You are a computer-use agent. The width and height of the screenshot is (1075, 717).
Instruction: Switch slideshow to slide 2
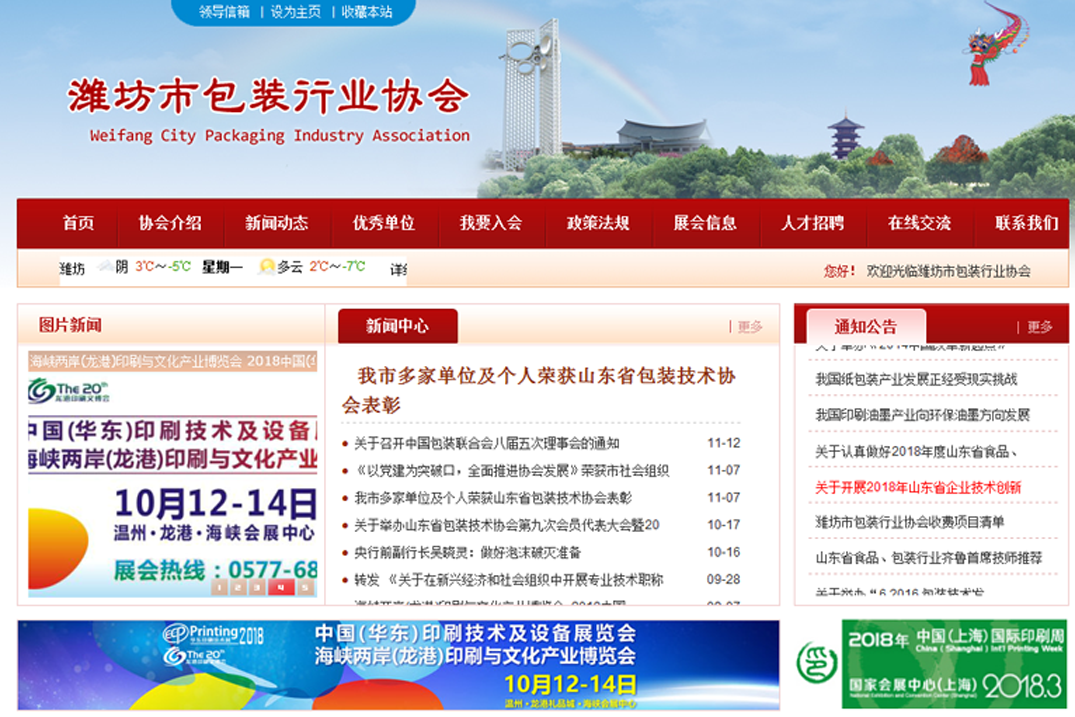237,587
